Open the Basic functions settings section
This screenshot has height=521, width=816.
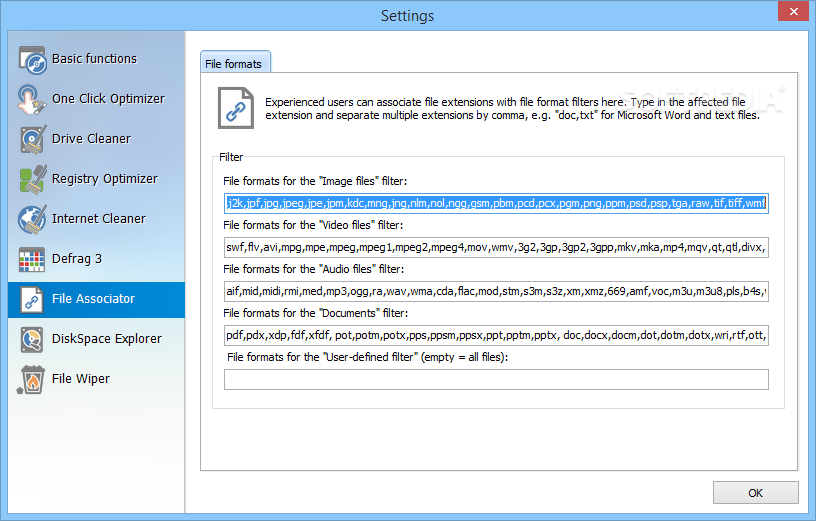pos(94,59)
